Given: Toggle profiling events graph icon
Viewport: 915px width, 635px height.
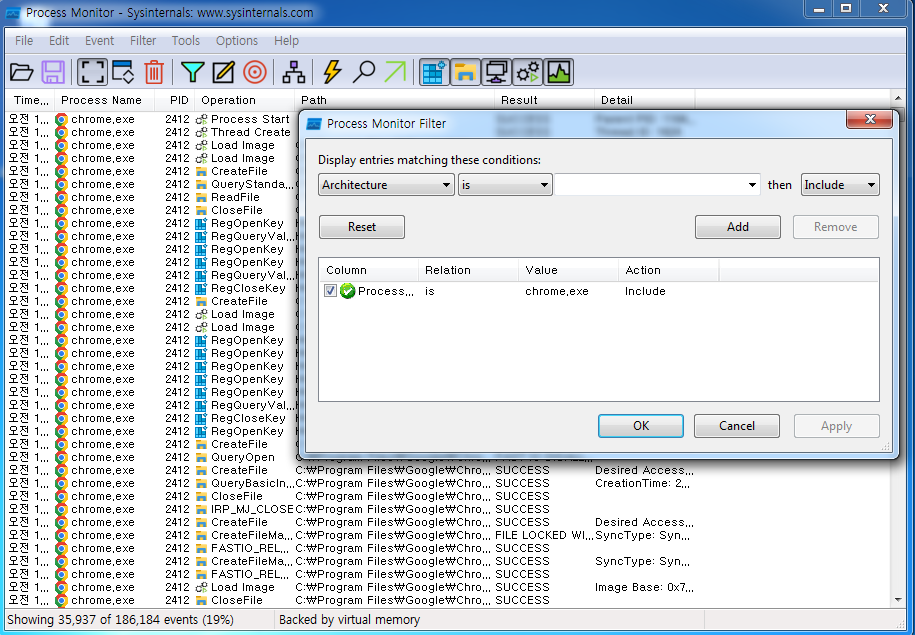Looking at the screenshot, I should coord(558,72).
